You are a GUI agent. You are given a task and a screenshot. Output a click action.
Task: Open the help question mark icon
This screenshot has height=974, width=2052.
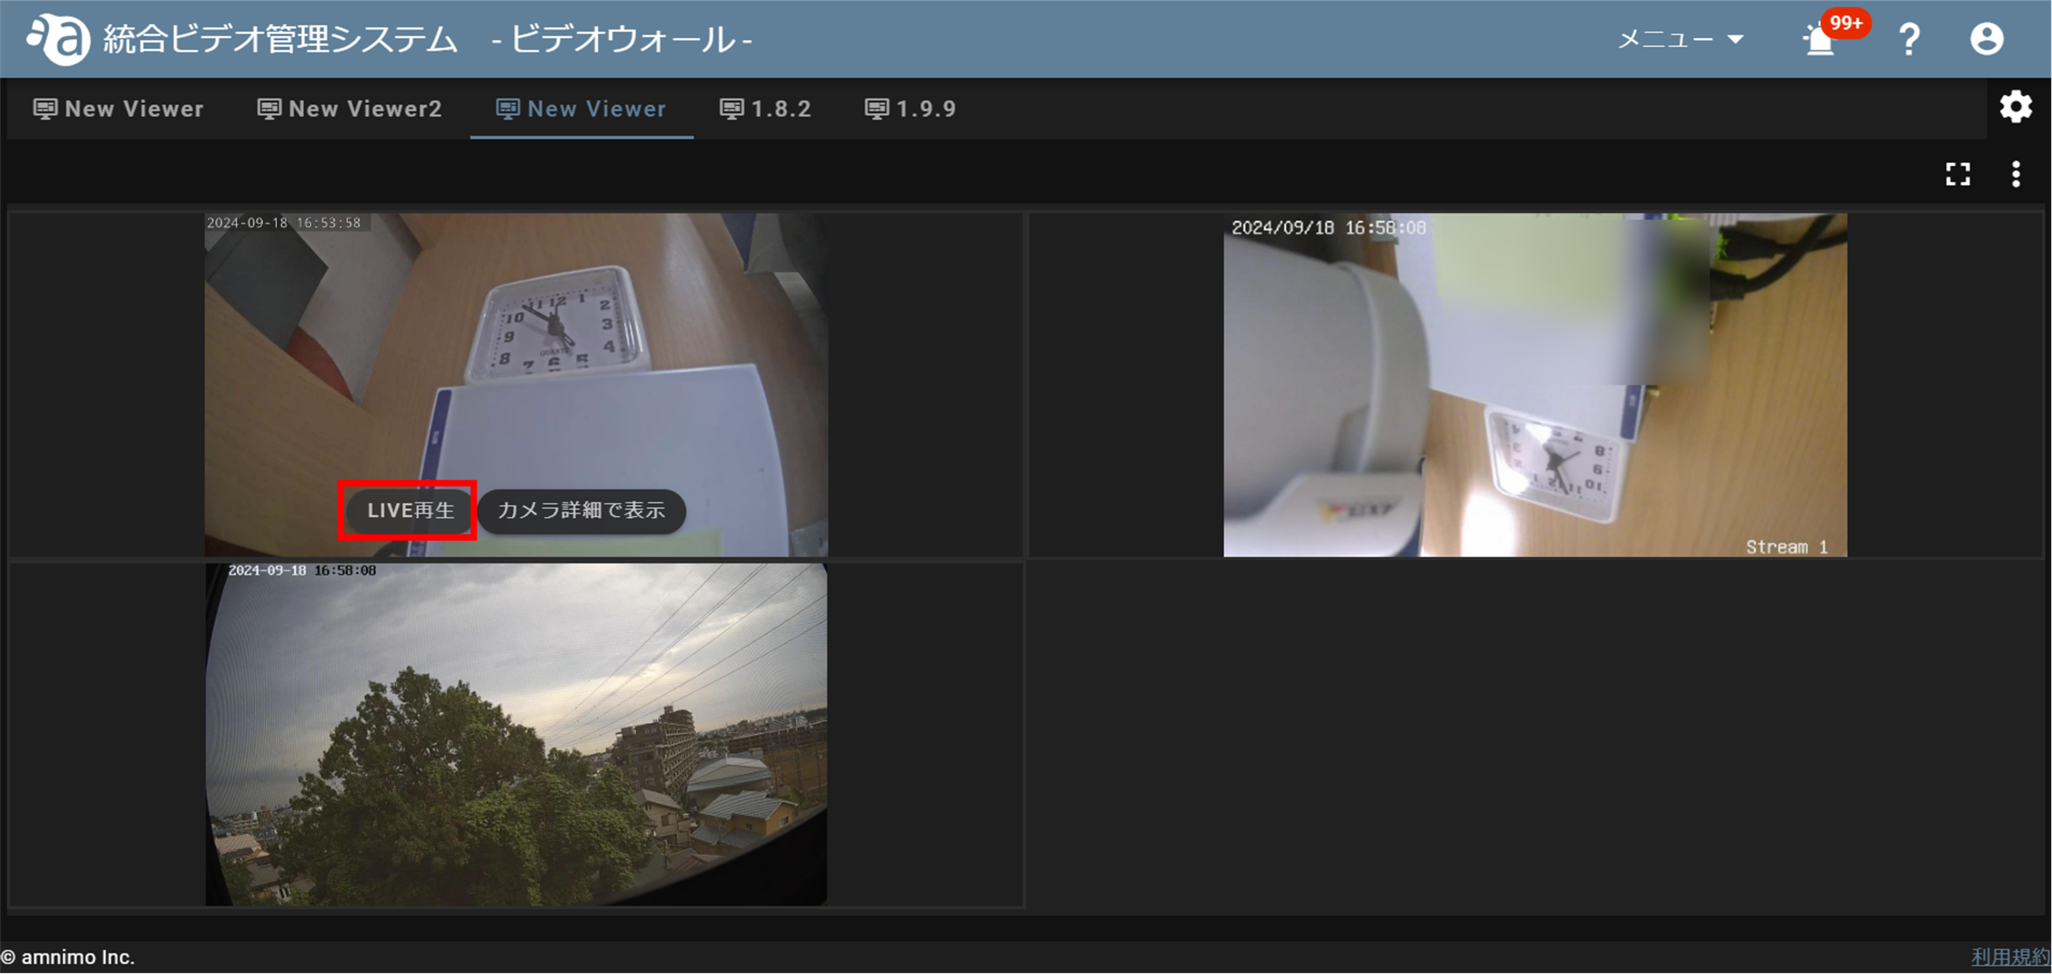click(x=1909, y=39)
